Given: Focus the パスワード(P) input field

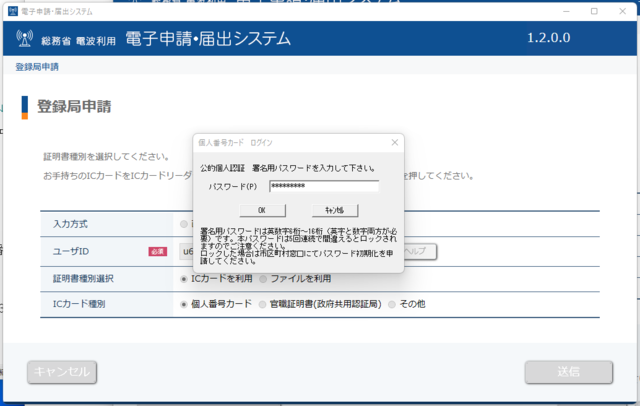Looking at the screenshot, I should click(324, 186).
